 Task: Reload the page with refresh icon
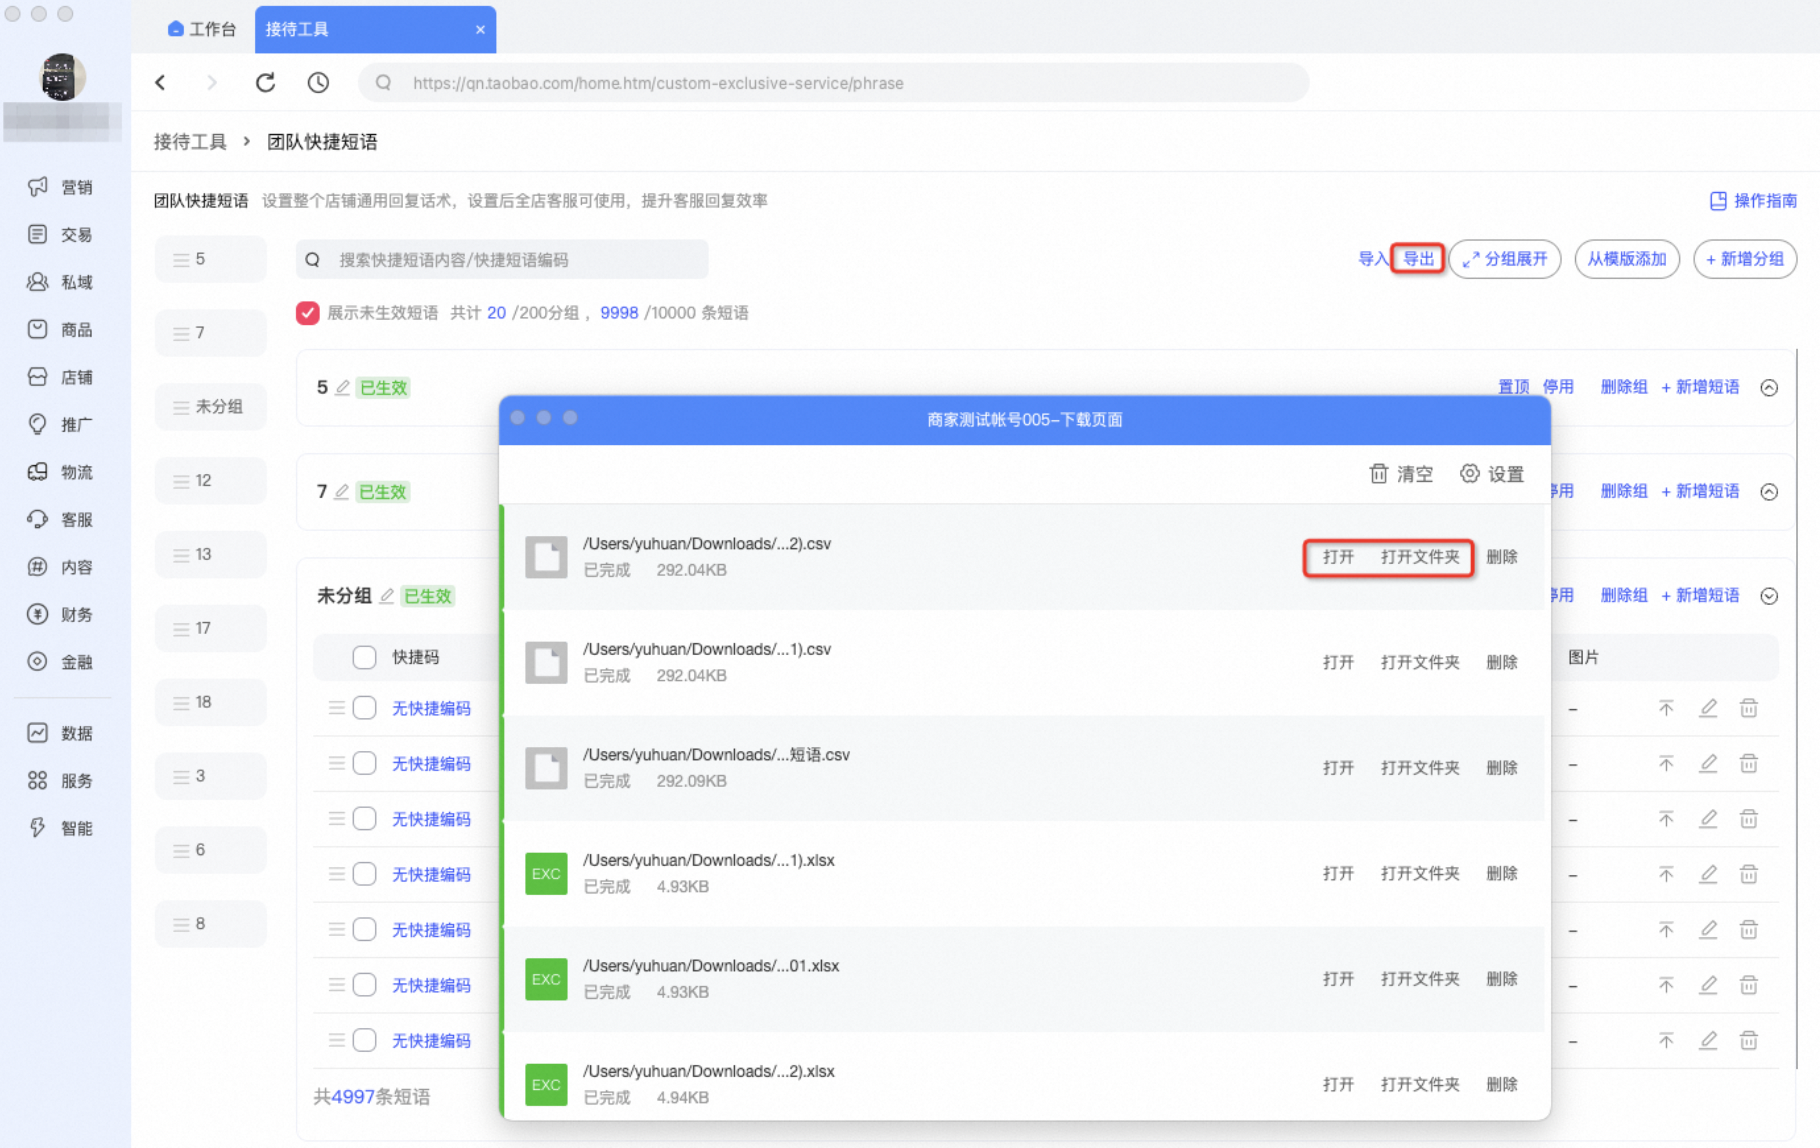265,83
